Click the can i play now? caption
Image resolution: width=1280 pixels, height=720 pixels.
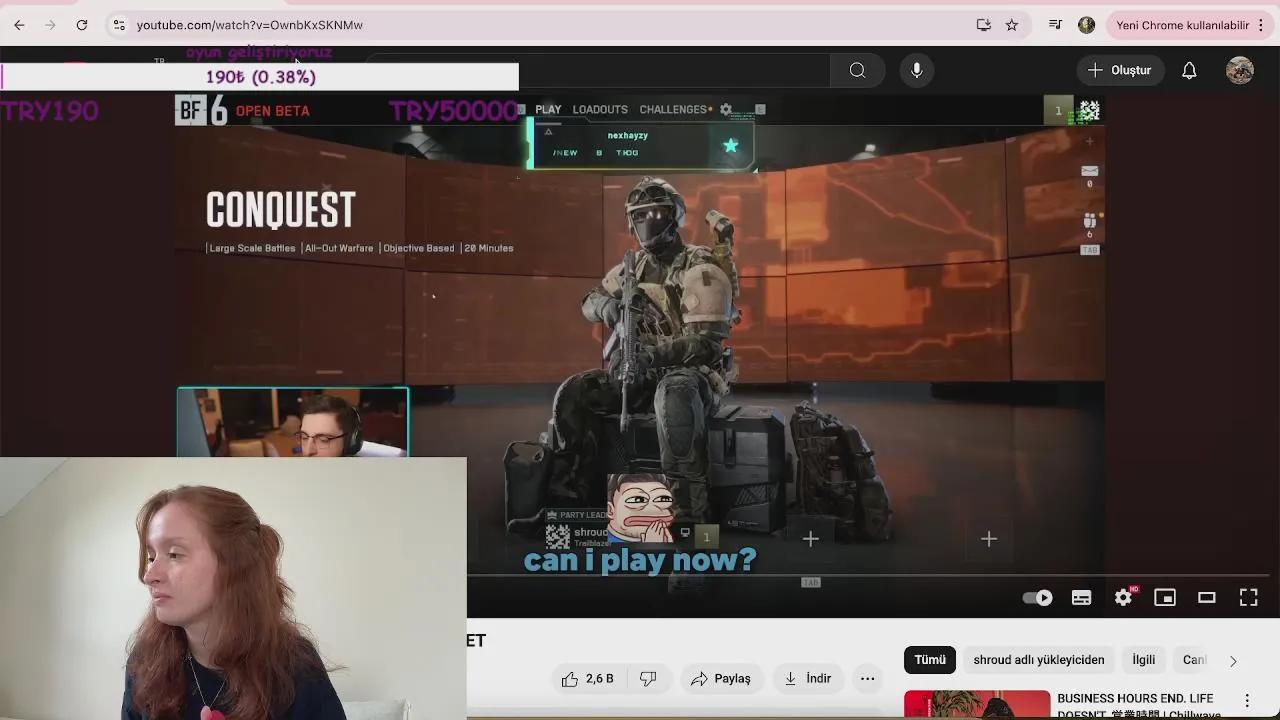pyautogui.click(x=640, y=559)
